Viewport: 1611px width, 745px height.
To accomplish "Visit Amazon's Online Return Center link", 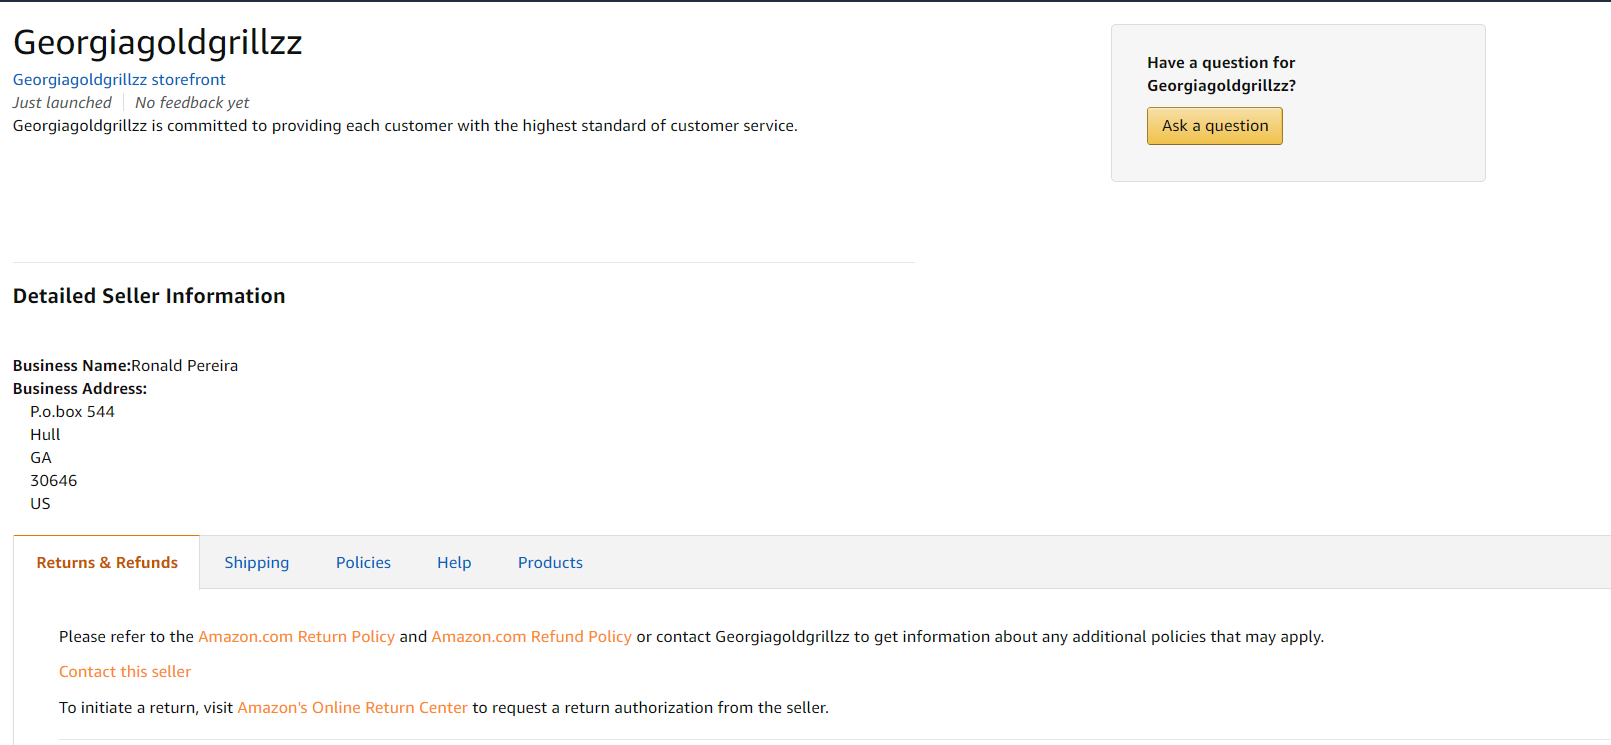I will tap(352, 708).
